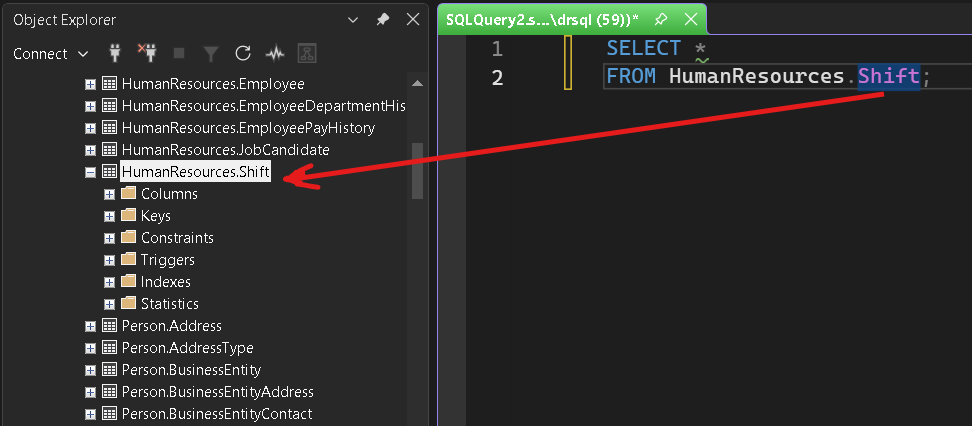Pin the Object Explorer panel

coord(382,20)
